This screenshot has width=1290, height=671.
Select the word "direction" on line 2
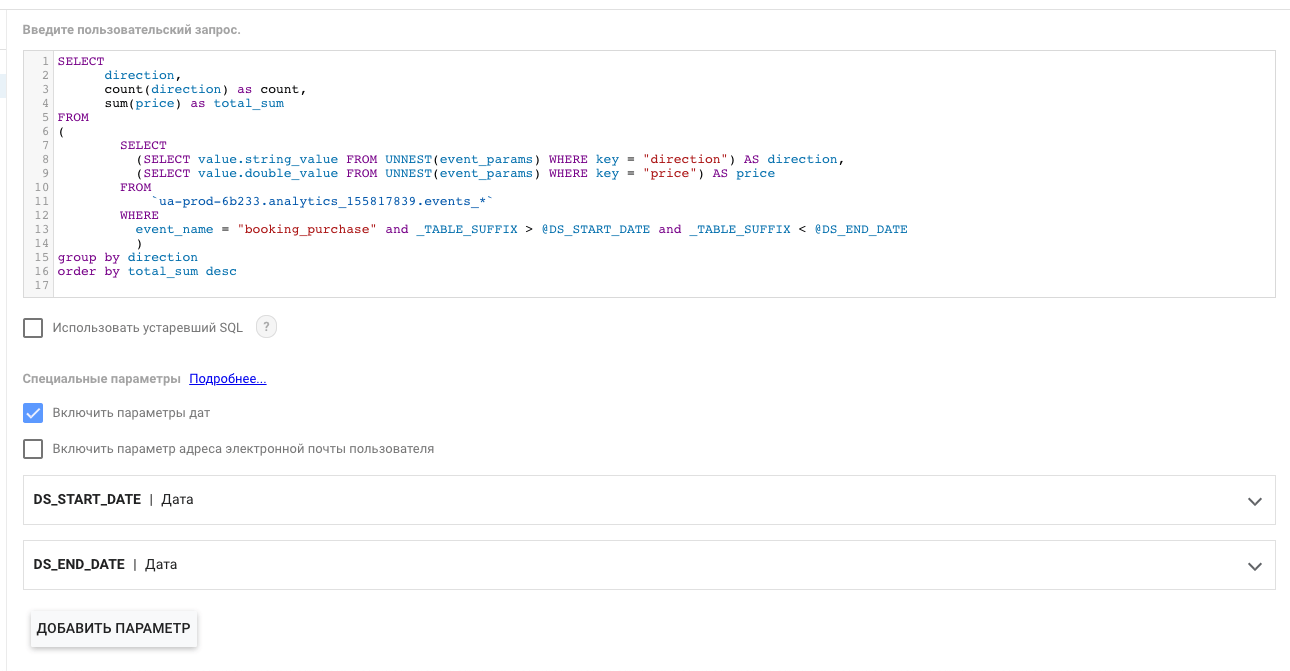[x=139, y=75]
